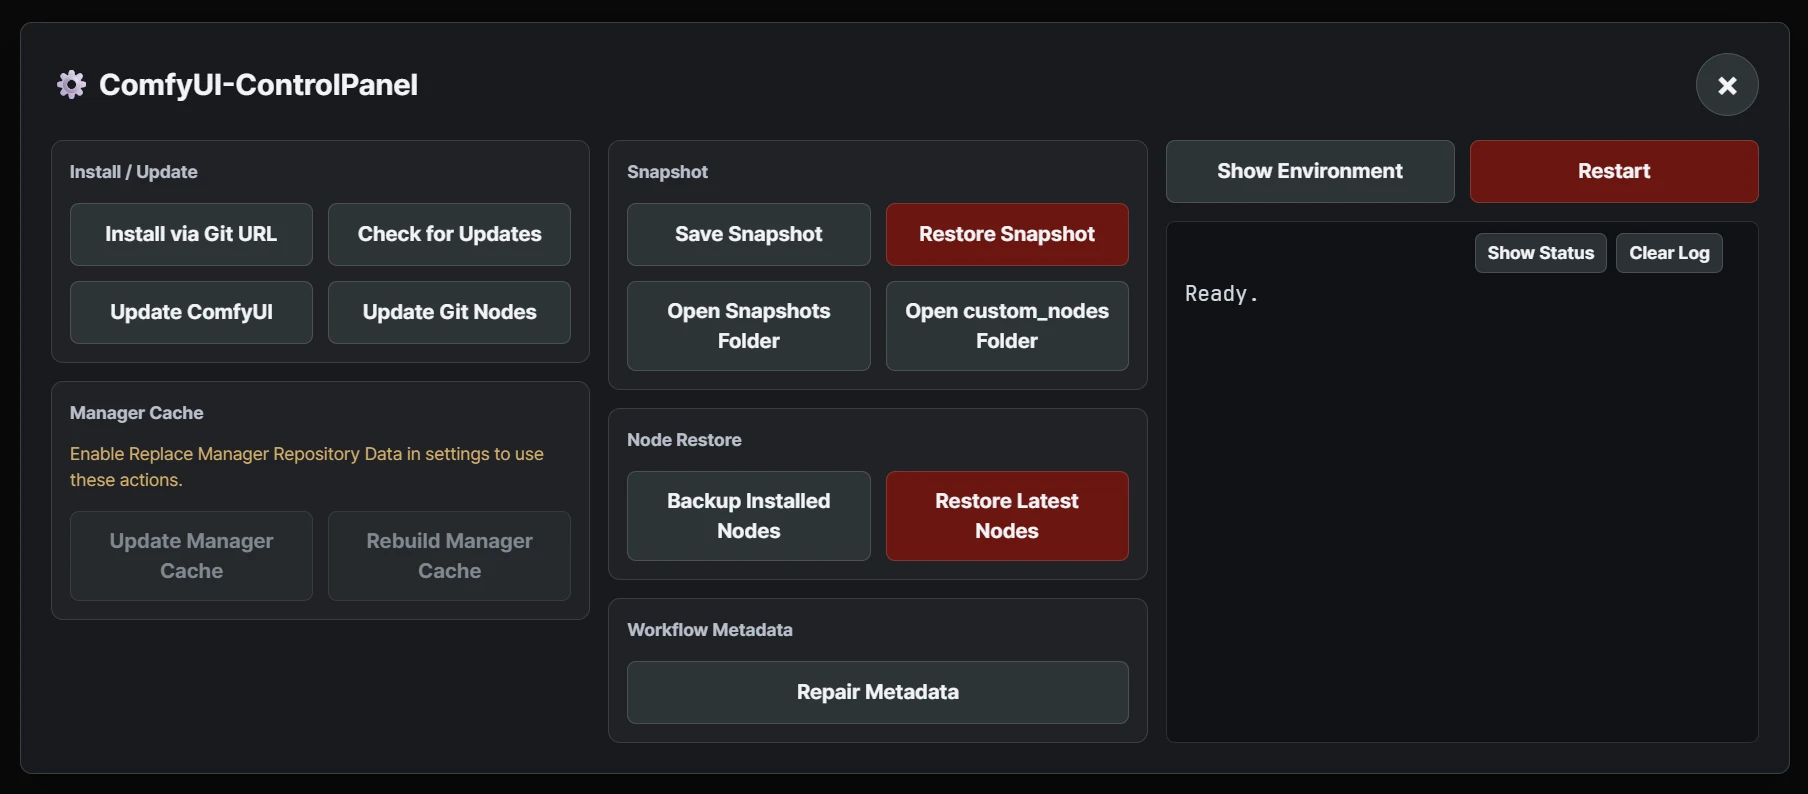1808x794 pixels.
Task: Click the ComfyUI-ControlPanel title text
Action: pos(258,85)
